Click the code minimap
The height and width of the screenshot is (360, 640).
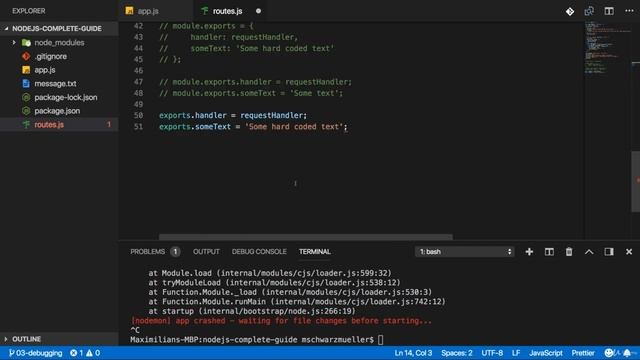point(608,47)
